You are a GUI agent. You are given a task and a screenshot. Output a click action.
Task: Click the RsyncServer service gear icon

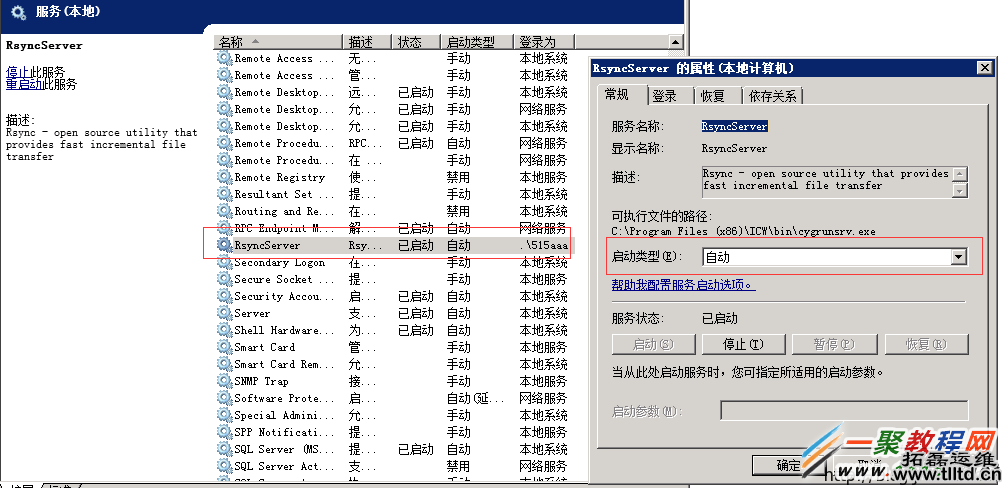tap(225, 245)
